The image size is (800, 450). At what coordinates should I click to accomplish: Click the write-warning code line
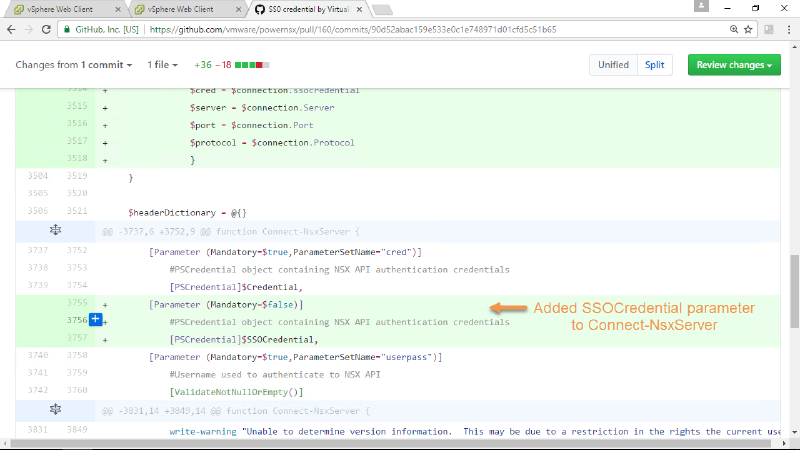(x=474, y=432)
